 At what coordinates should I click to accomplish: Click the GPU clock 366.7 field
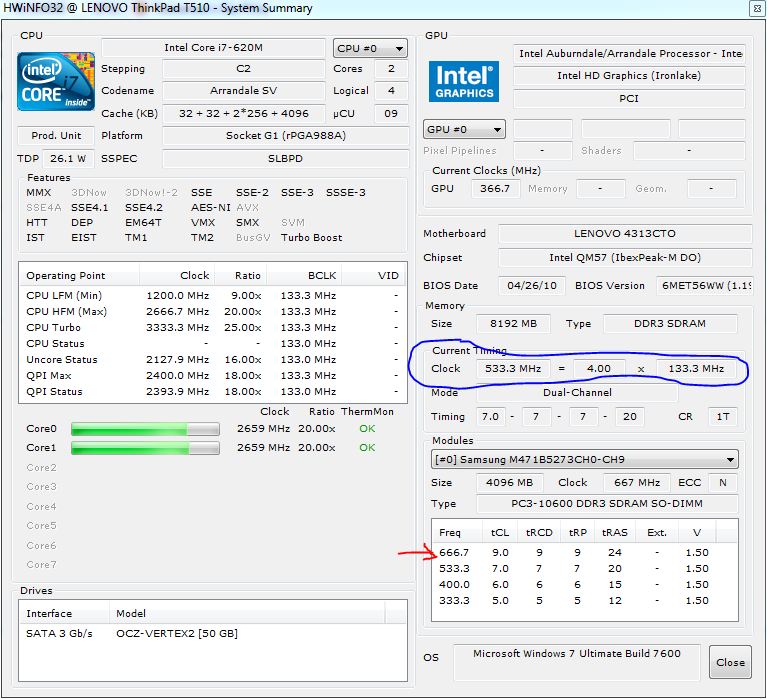point(495,189)
